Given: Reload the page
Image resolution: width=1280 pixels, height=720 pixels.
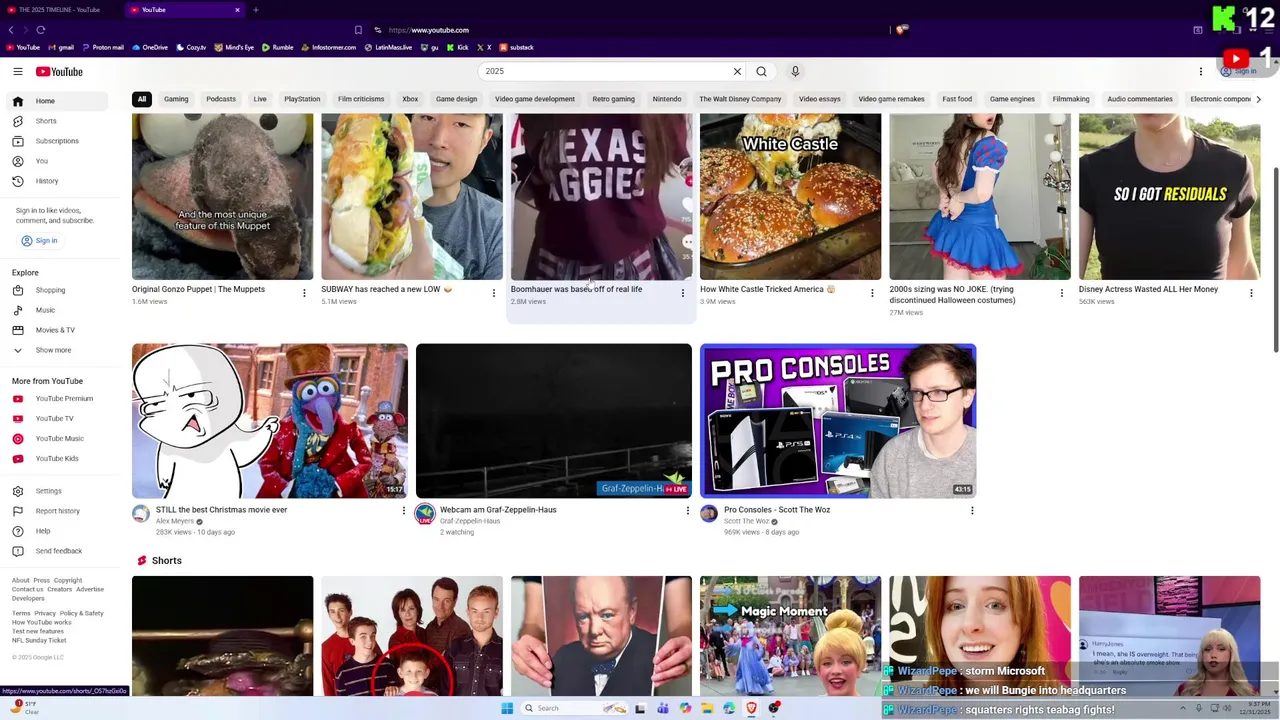Looking at the screenshot, I should 41,30.
